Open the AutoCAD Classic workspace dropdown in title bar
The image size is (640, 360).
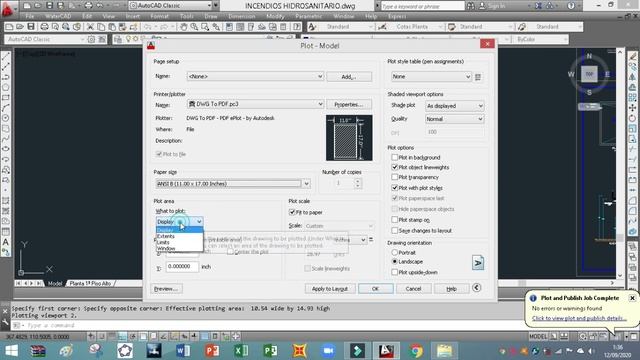[x=209, y=6]
